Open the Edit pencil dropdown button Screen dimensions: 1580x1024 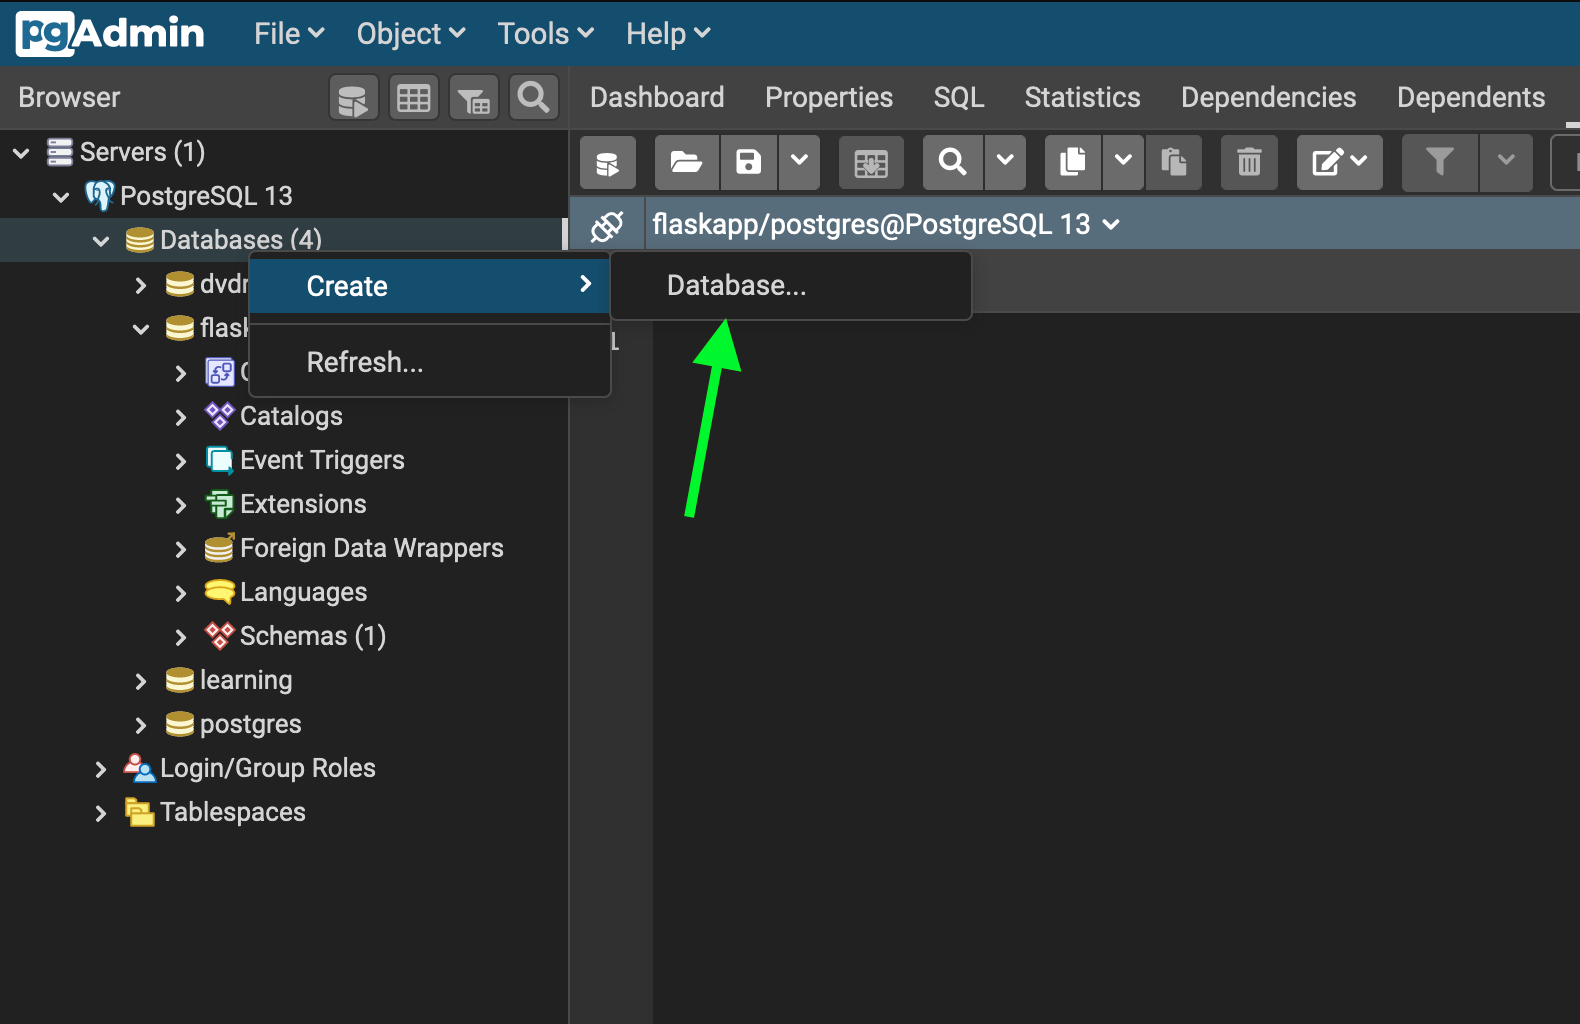(1340, 162)
